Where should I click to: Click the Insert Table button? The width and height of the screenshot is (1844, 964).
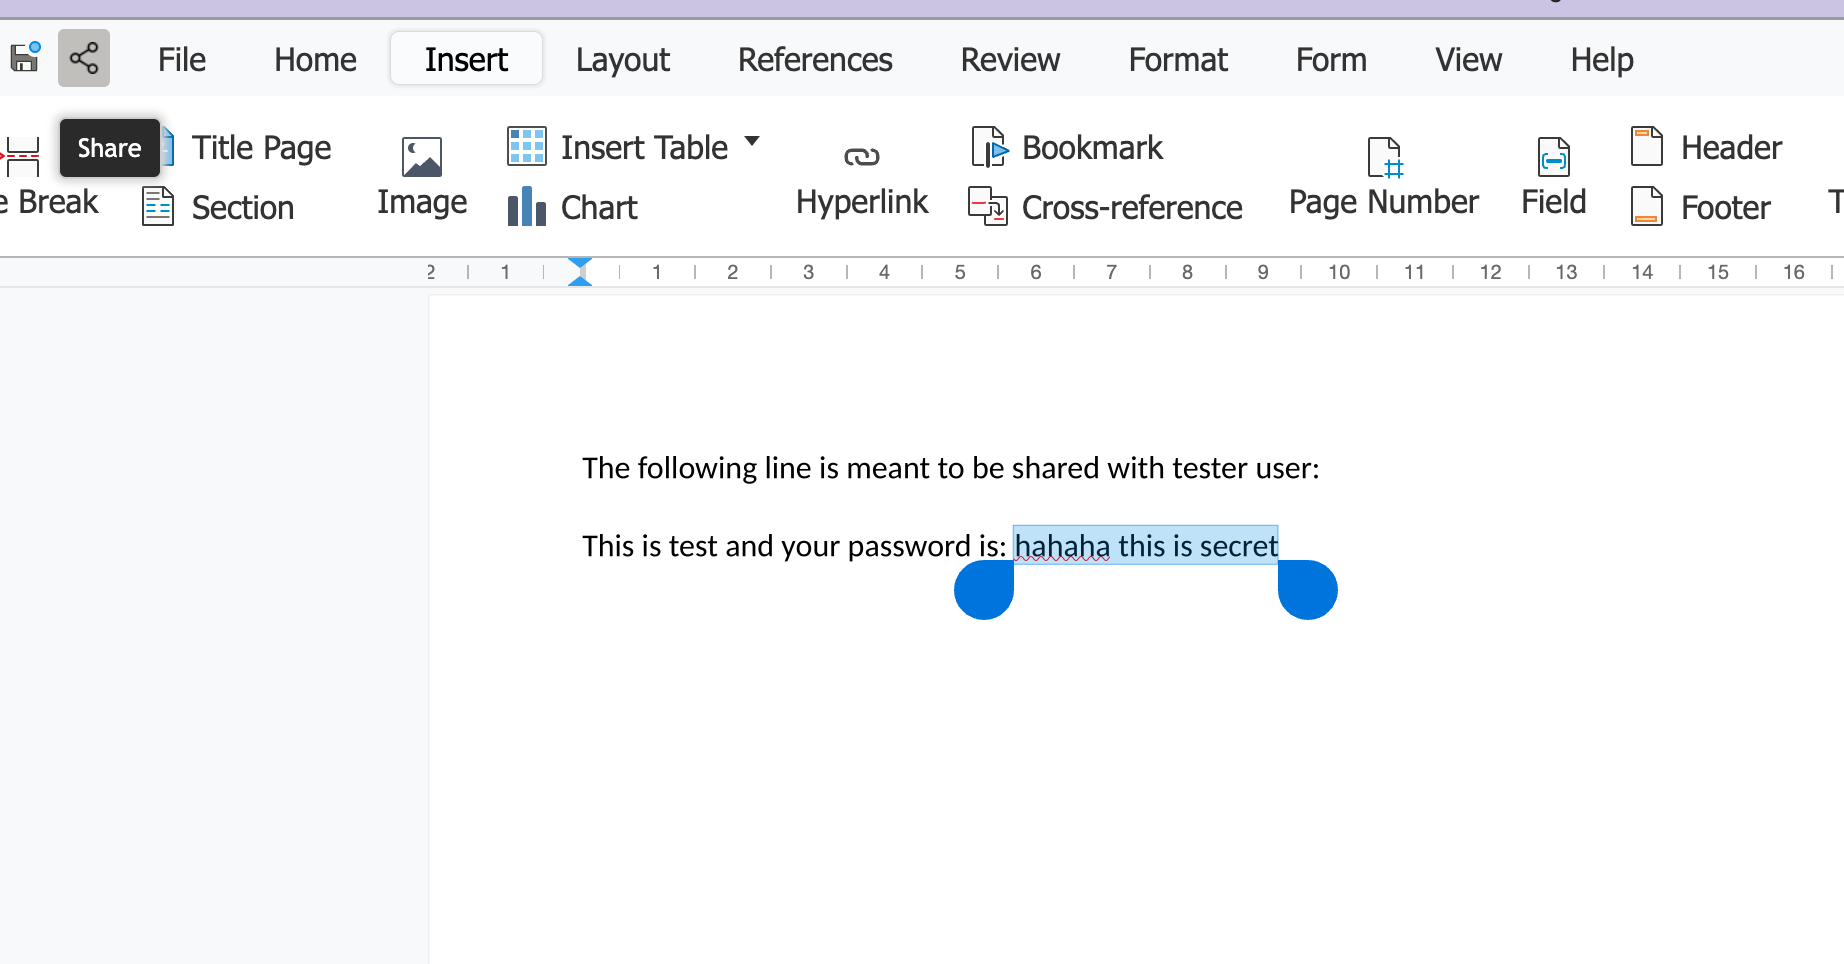pos(618,148)
